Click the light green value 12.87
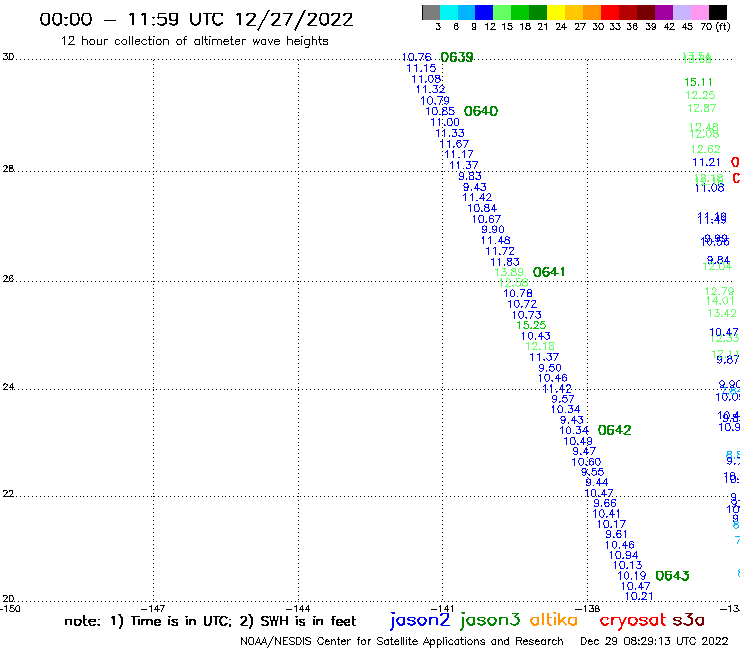The width and height of the screenshot is (740, 650). 701,109
